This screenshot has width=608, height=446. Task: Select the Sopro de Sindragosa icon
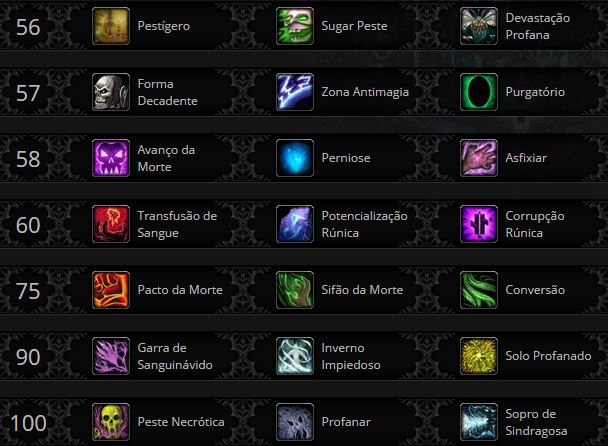click(x=479, y=422)
